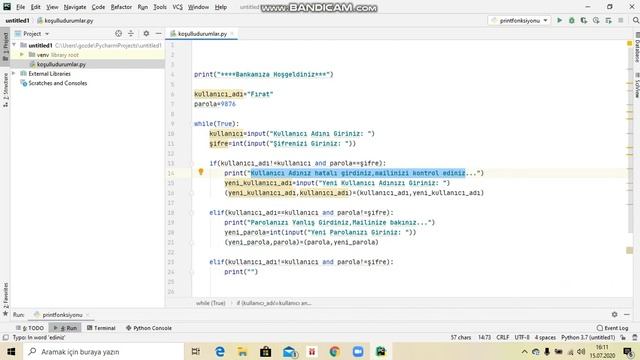Change file encoding UTF-8 in status bar
This screenshot has height=360, width=640.
point(522,338)
